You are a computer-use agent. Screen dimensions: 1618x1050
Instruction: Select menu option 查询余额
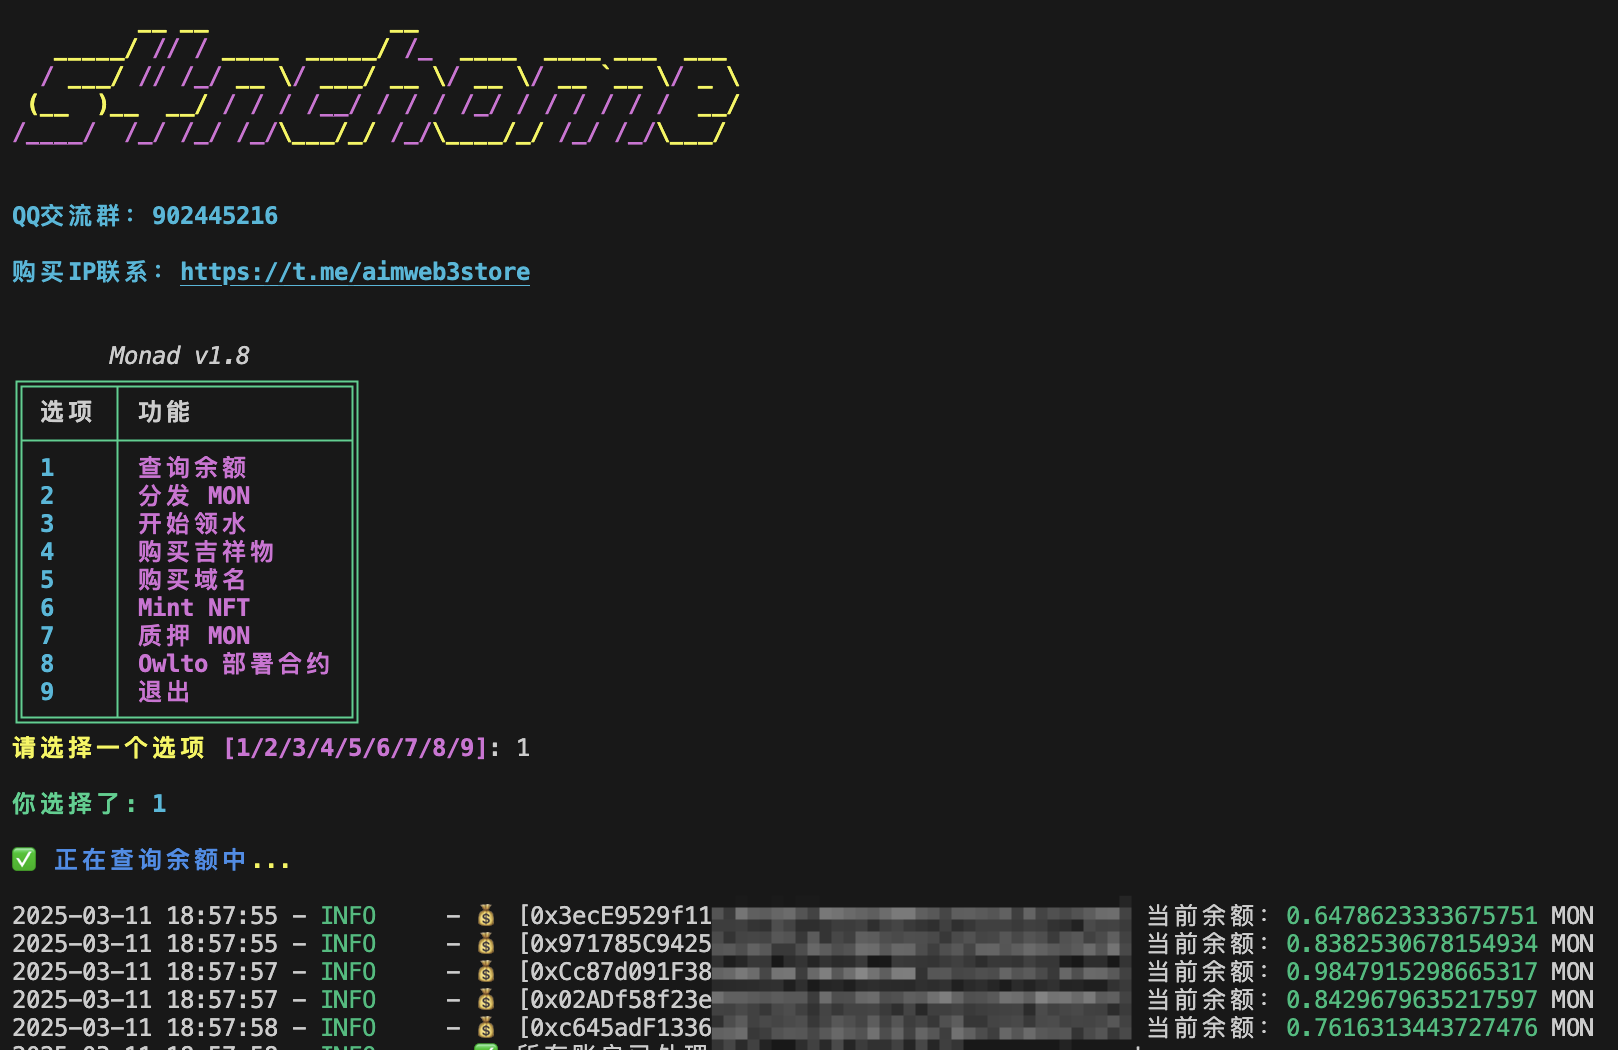(x=192, y=468)
